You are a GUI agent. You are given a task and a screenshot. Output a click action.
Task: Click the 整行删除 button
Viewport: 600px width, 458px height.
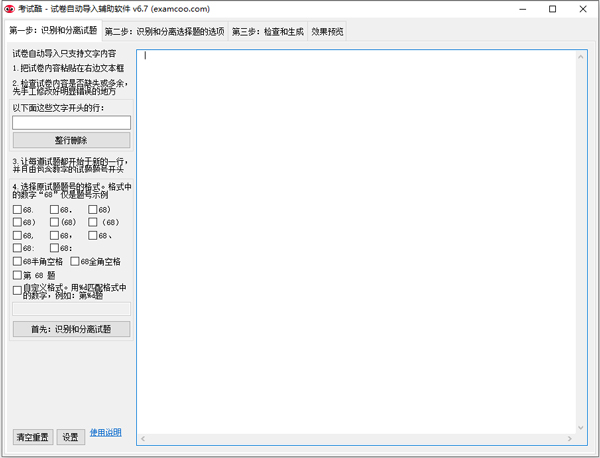tap(72, 140)
